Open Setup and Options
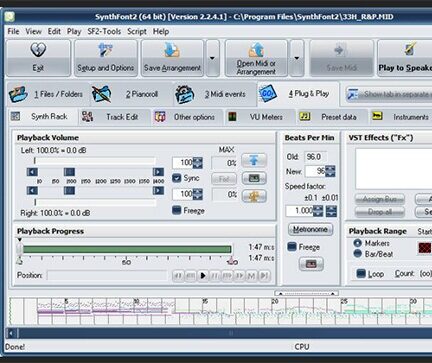 [x=106, y=58]
